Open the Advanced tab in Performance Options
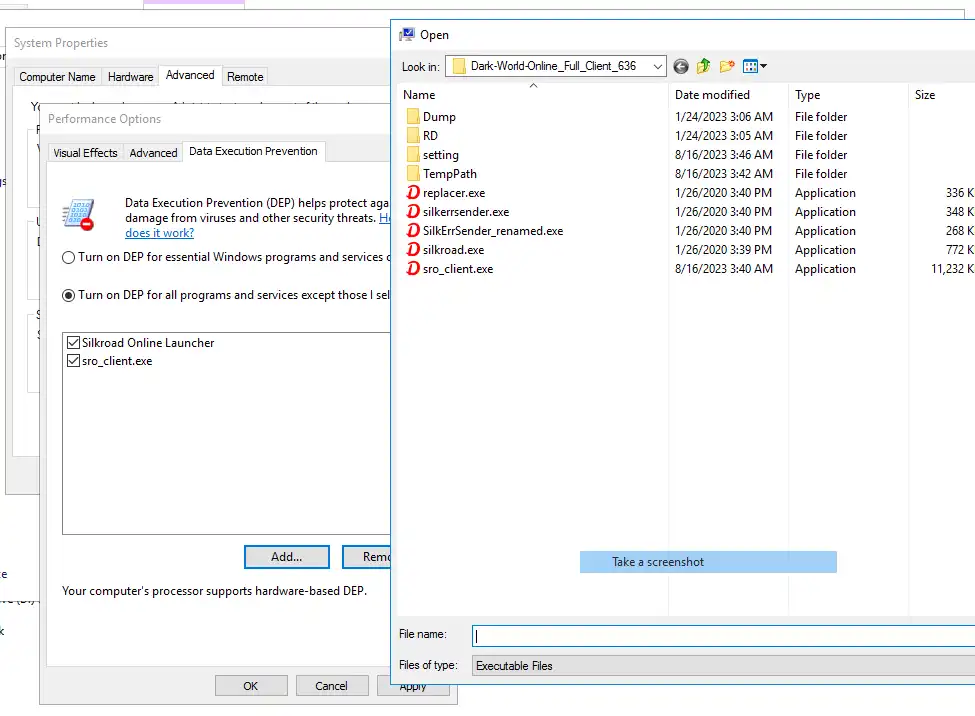Viewport: 975px width, 716px height. click(x=154, y=153)
